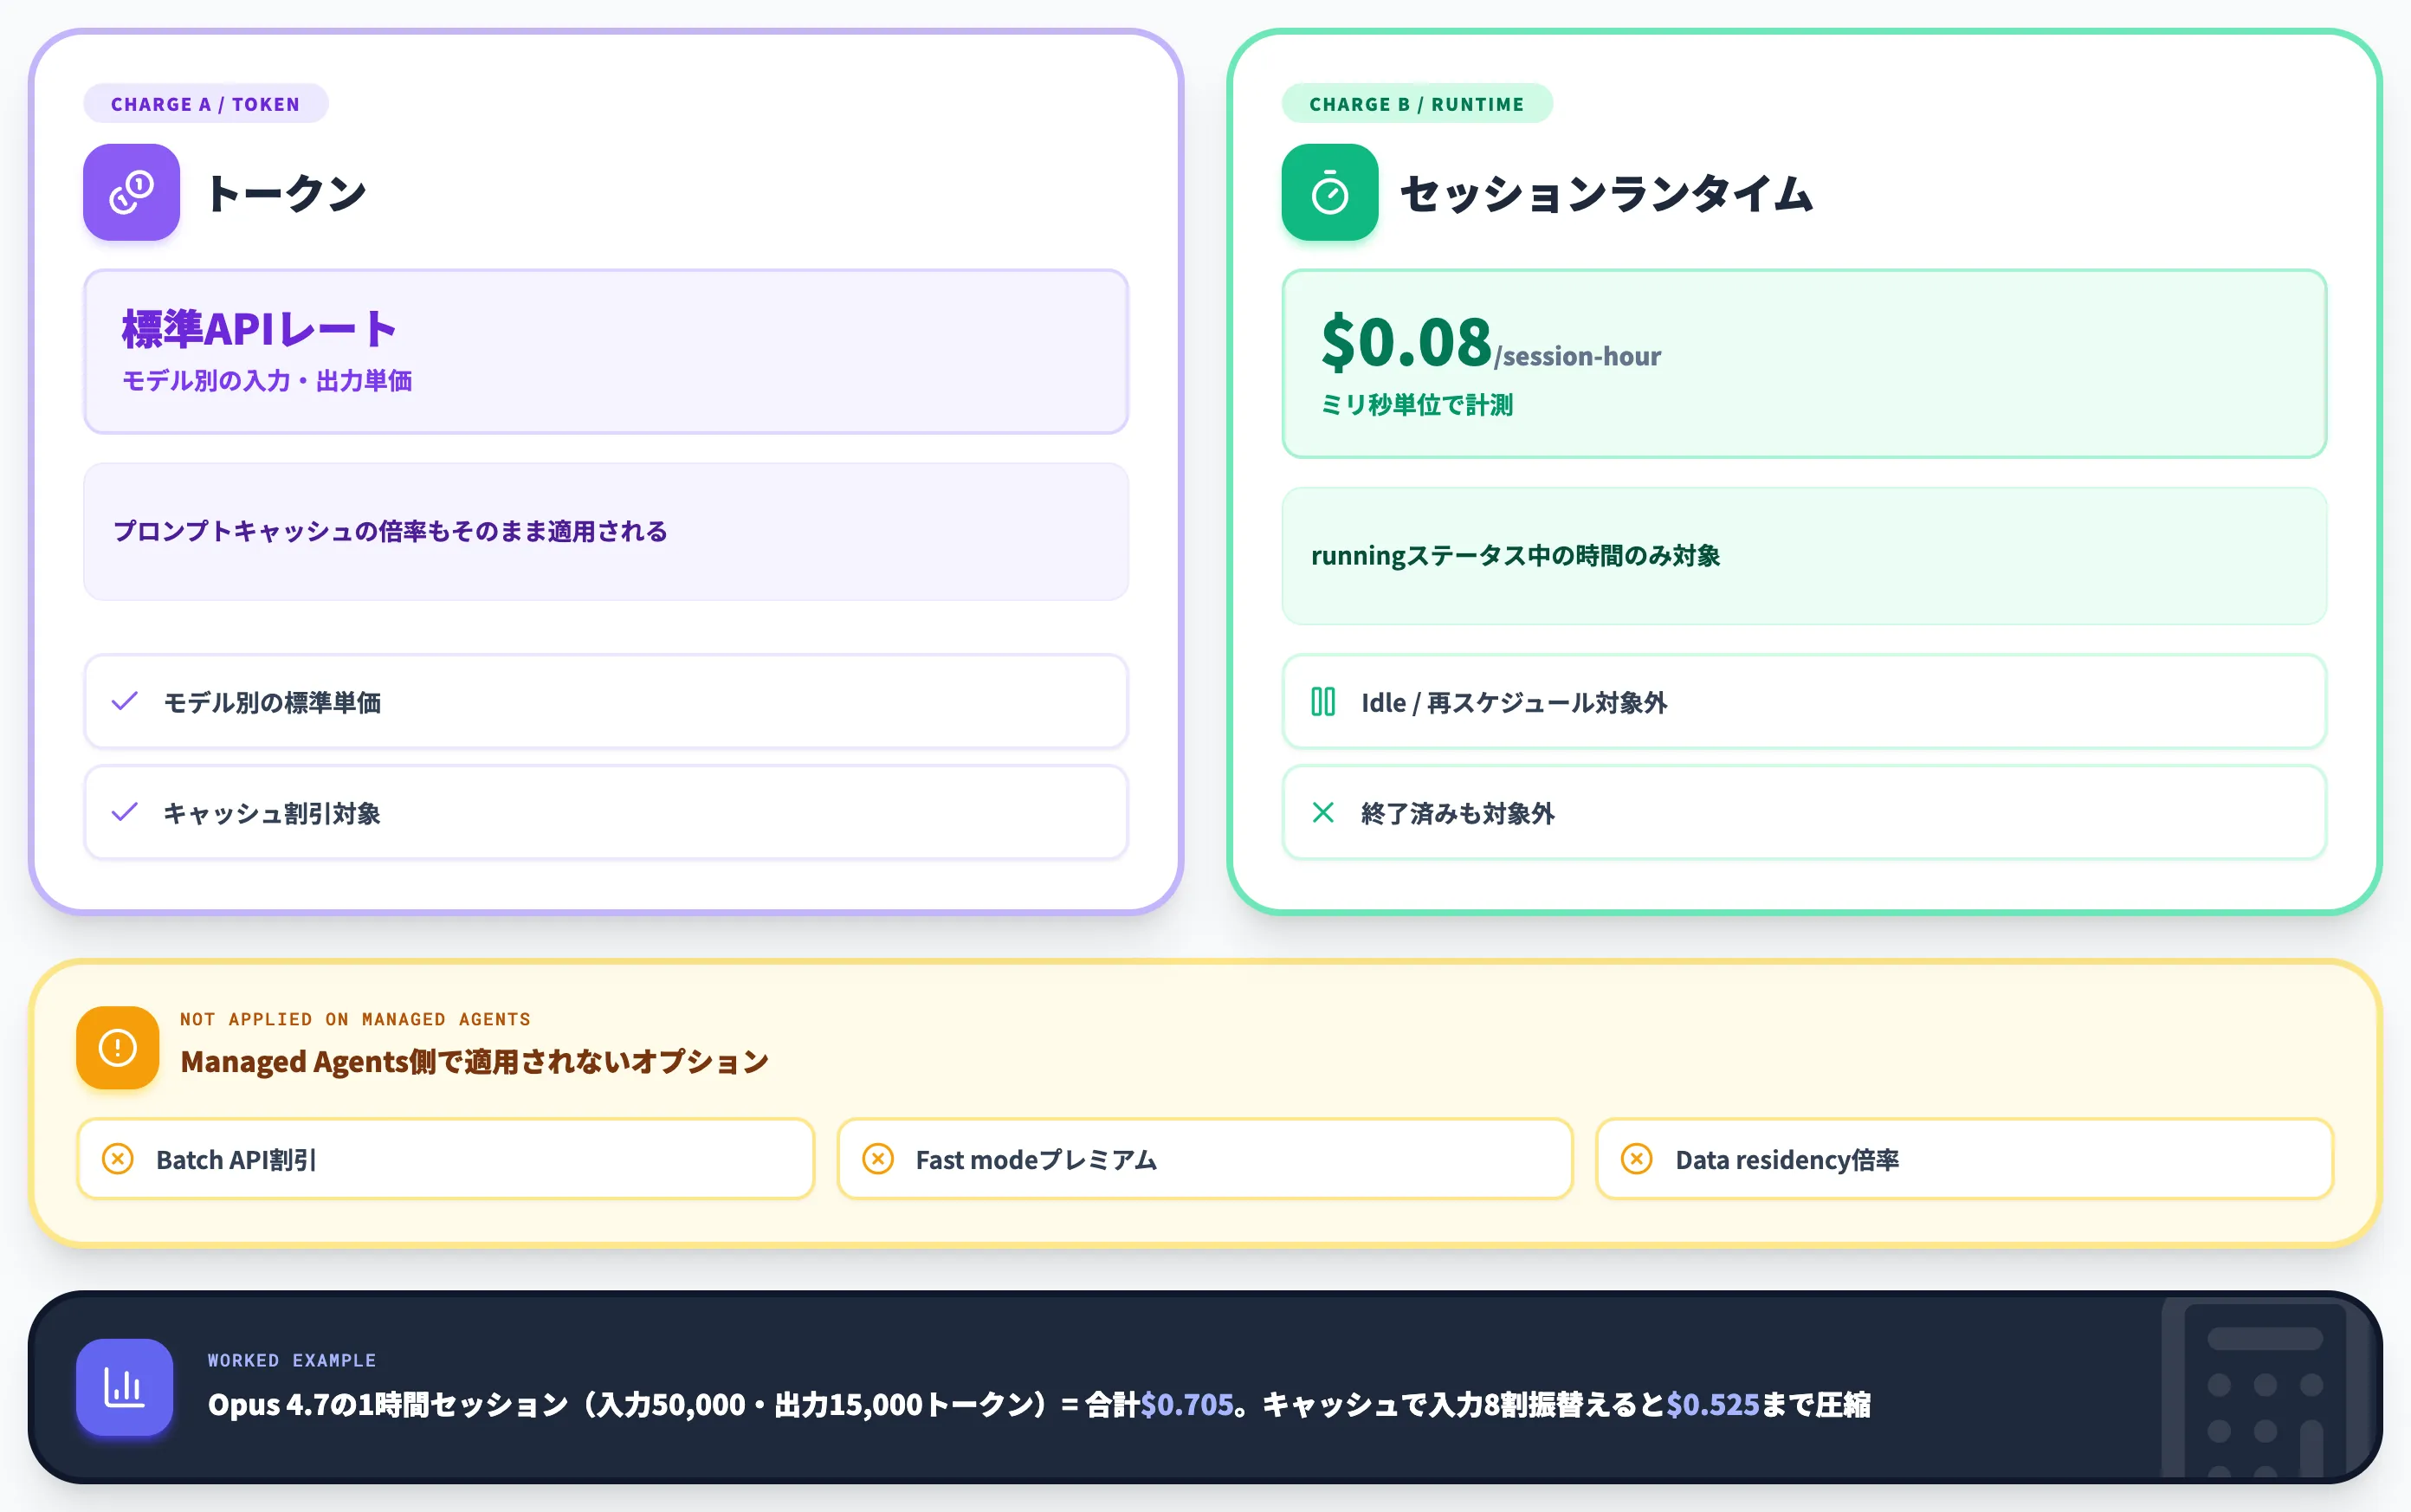
Task: Click the セッションランタイム card title
Action: pyautogui.click(x=1606, y=193)
